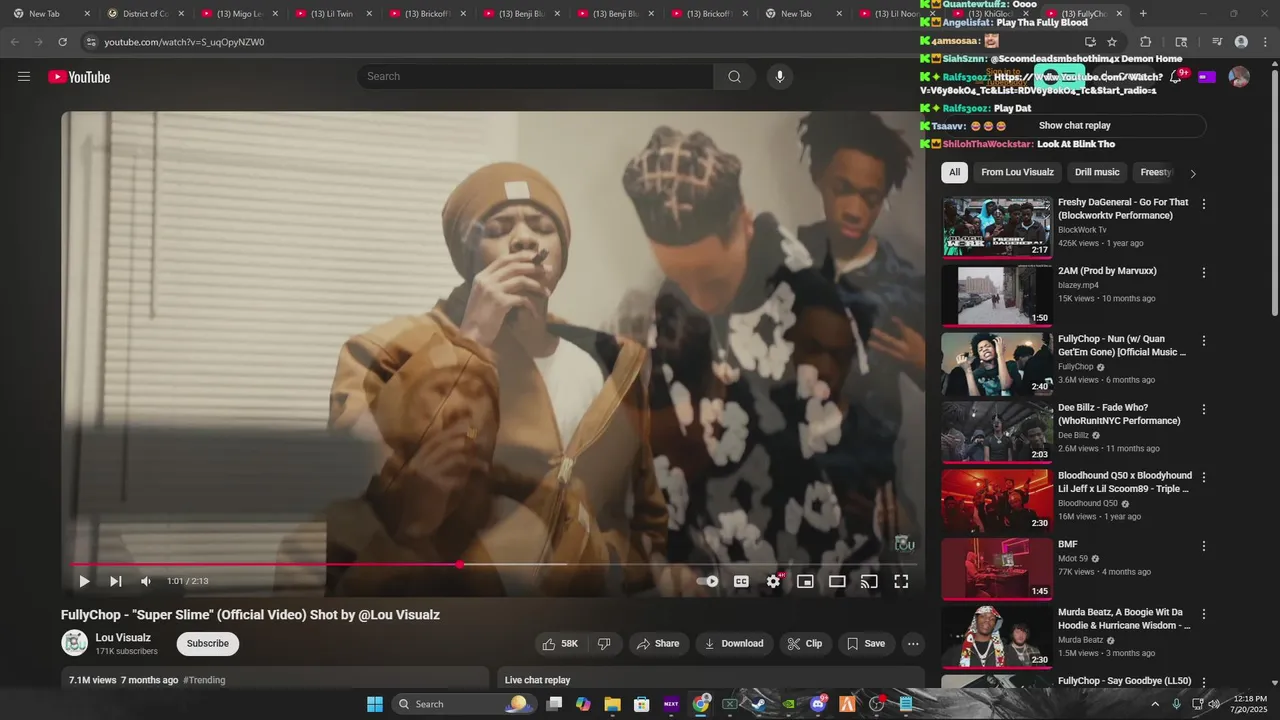Image resolution: width=1280 pixels, height=720 pixels.
Task: Save the video to a playlist
Action: coord(866,644)
